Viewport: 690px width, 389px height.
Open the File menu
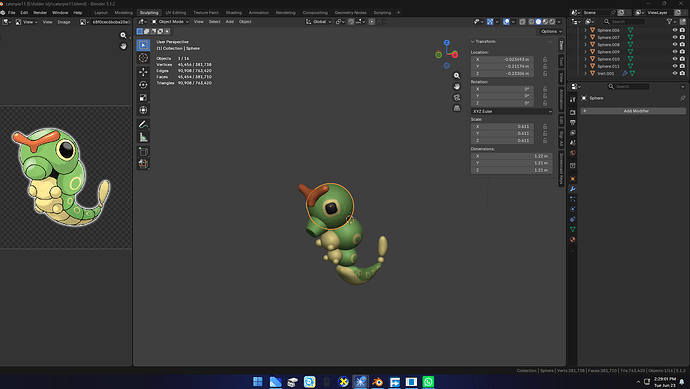11,13
